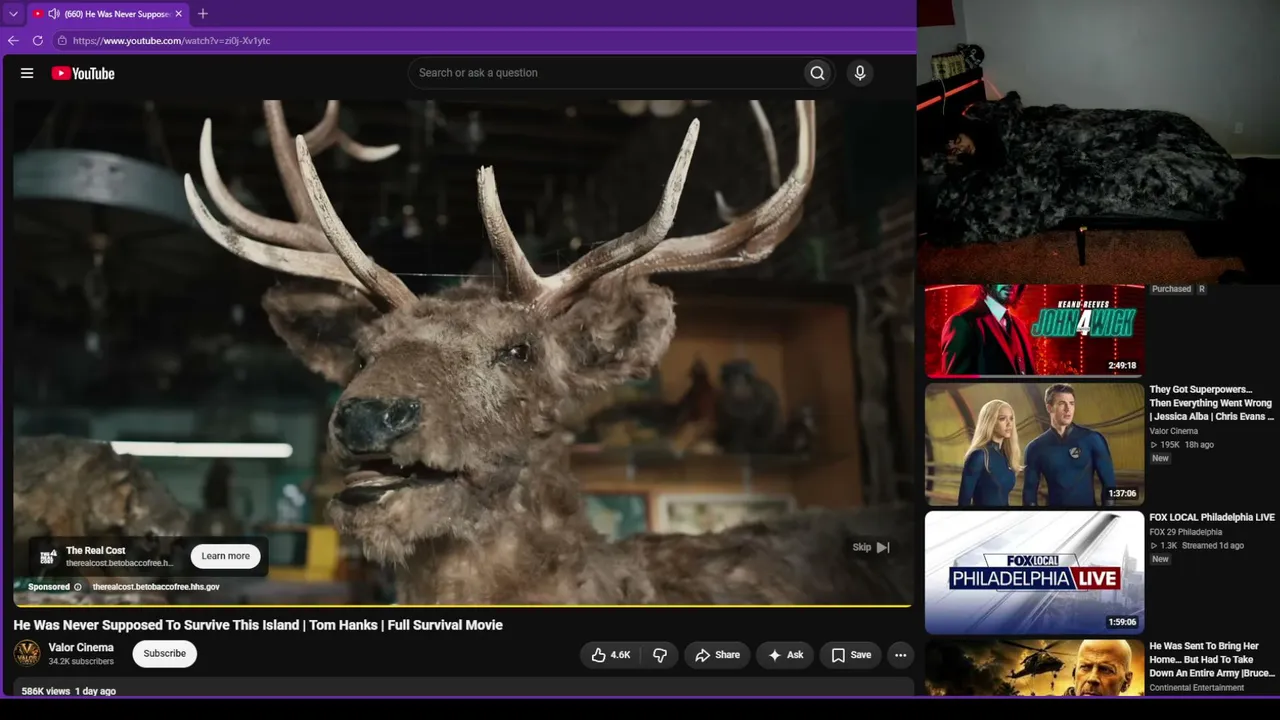Open Continental Entertainment channel link
Screen dimensions: 1280x720
click(1197, 688)
